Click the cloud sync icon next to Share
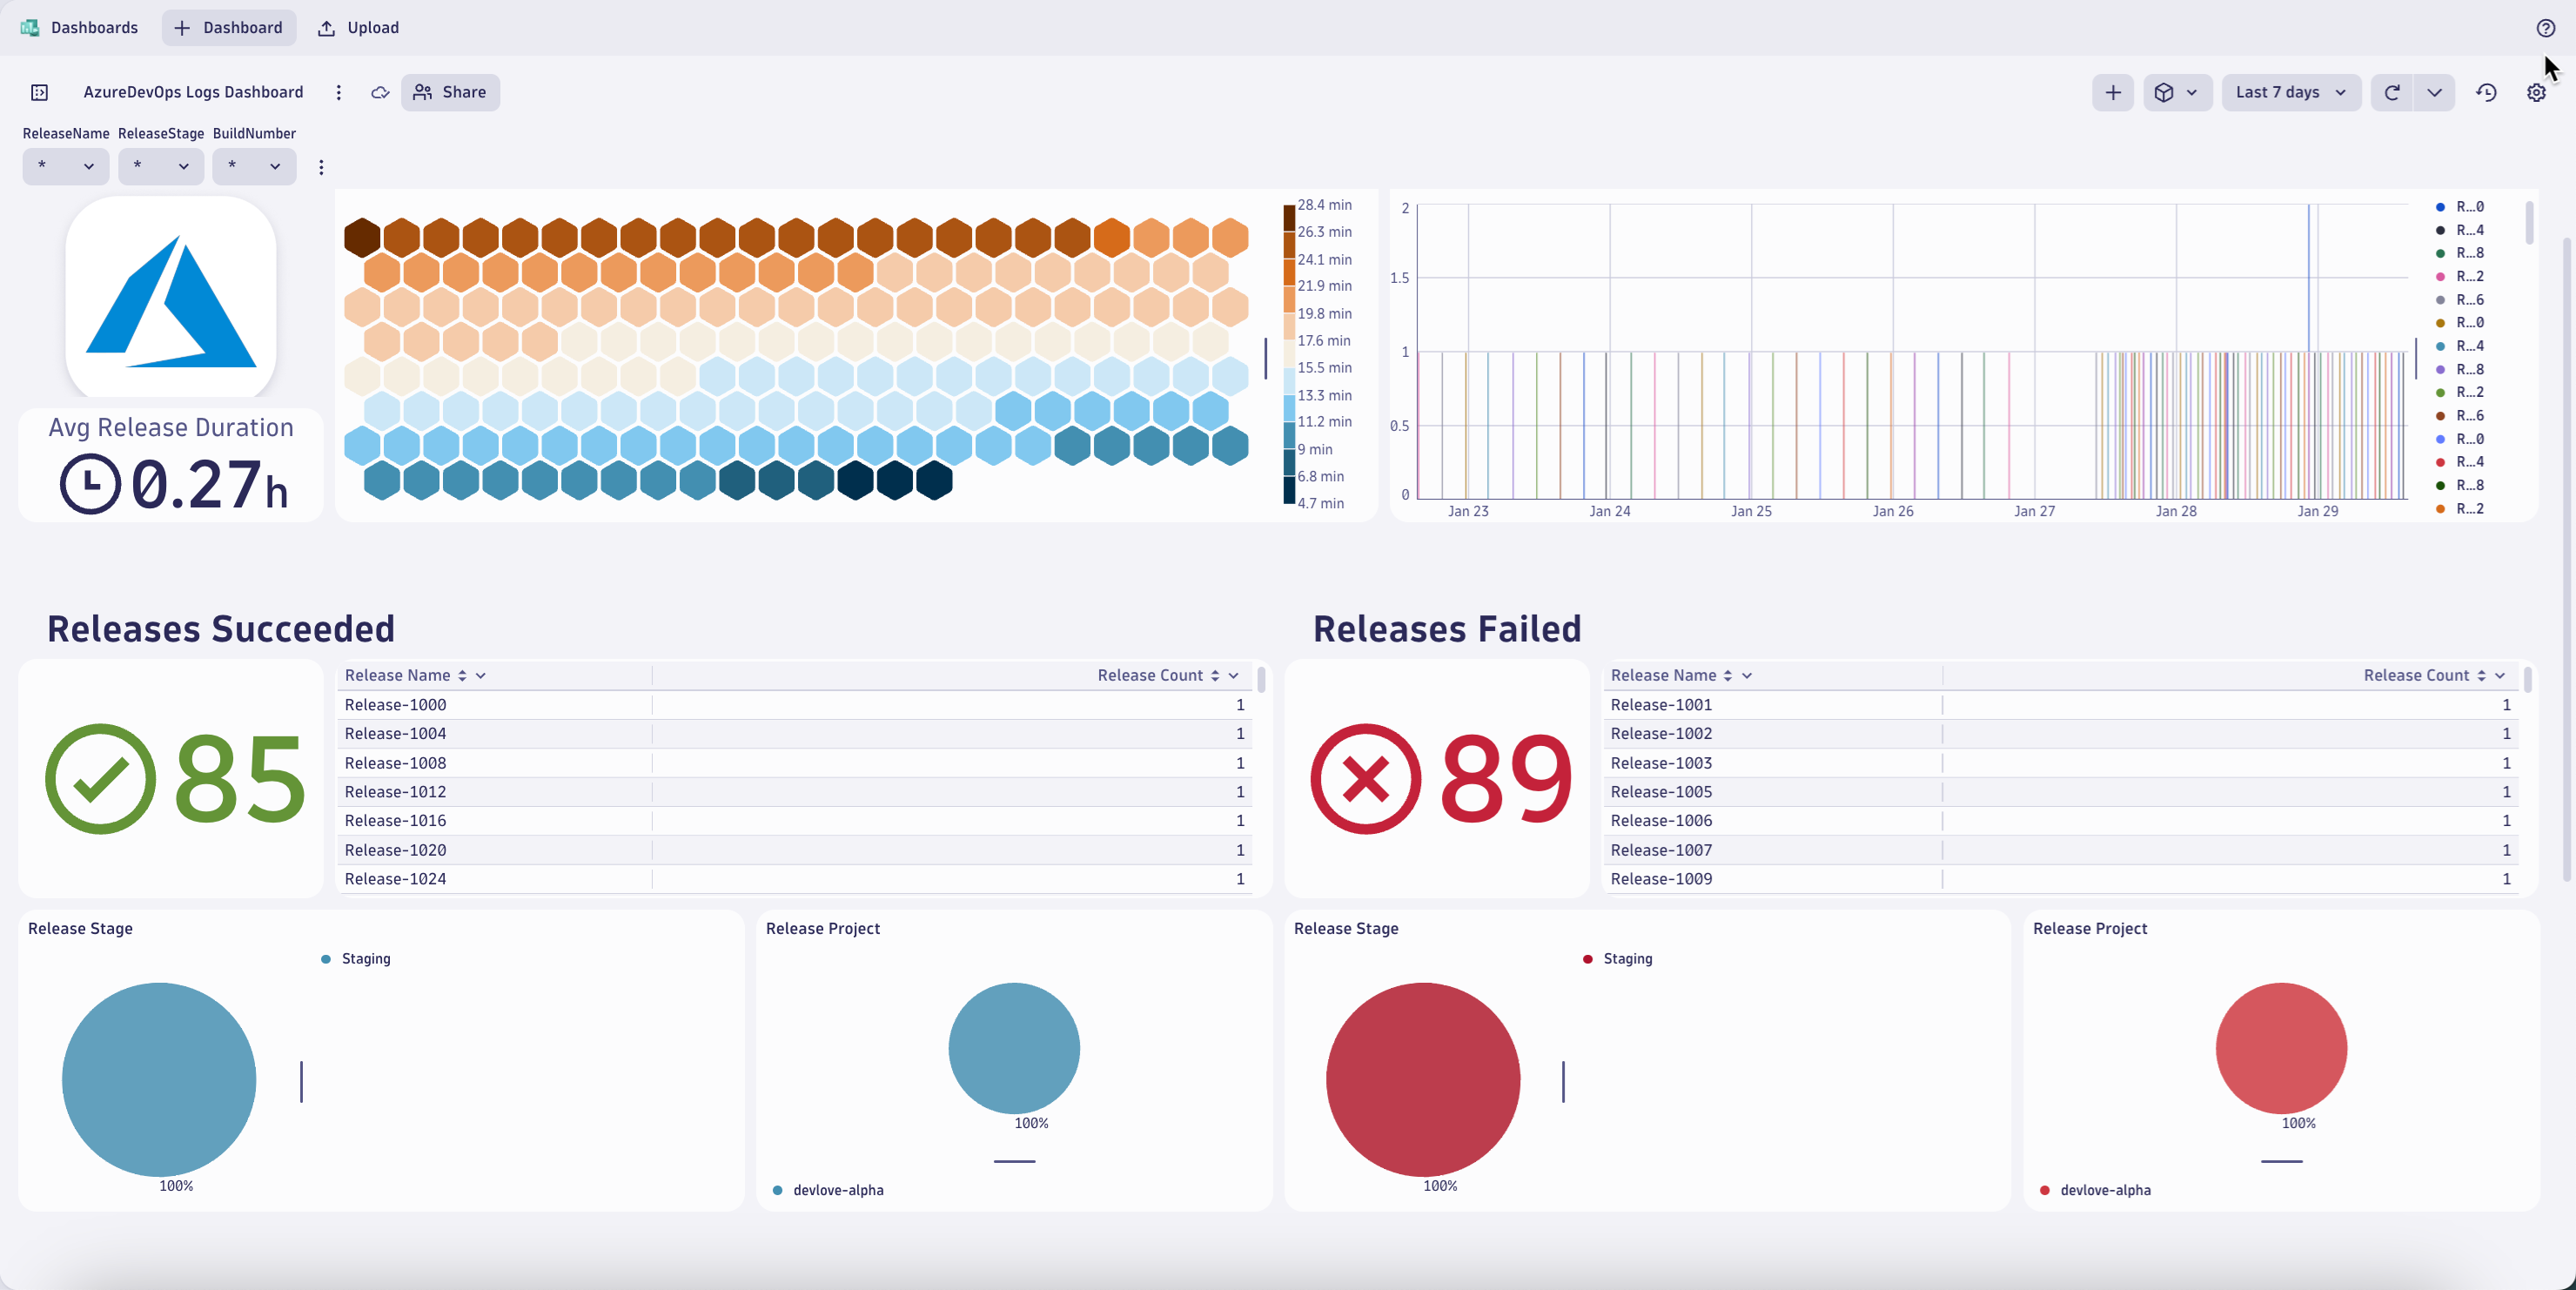This screenshot has height=1290, width=2576. coord(380,92)
